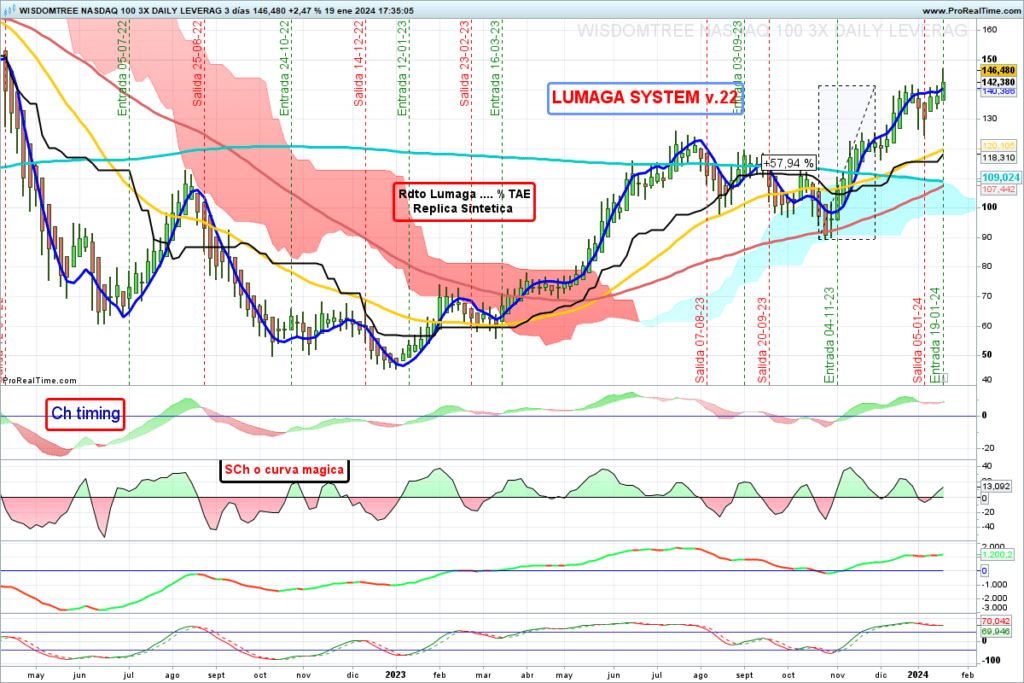
Task: Click the abr month label on time axis
Action: (x=527, y=675)
